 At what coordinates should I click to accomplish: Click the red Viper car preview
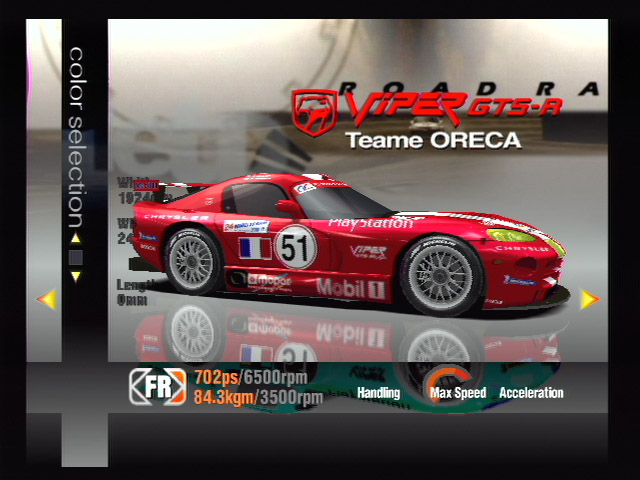pyautogui.click(x=351, y=245)
